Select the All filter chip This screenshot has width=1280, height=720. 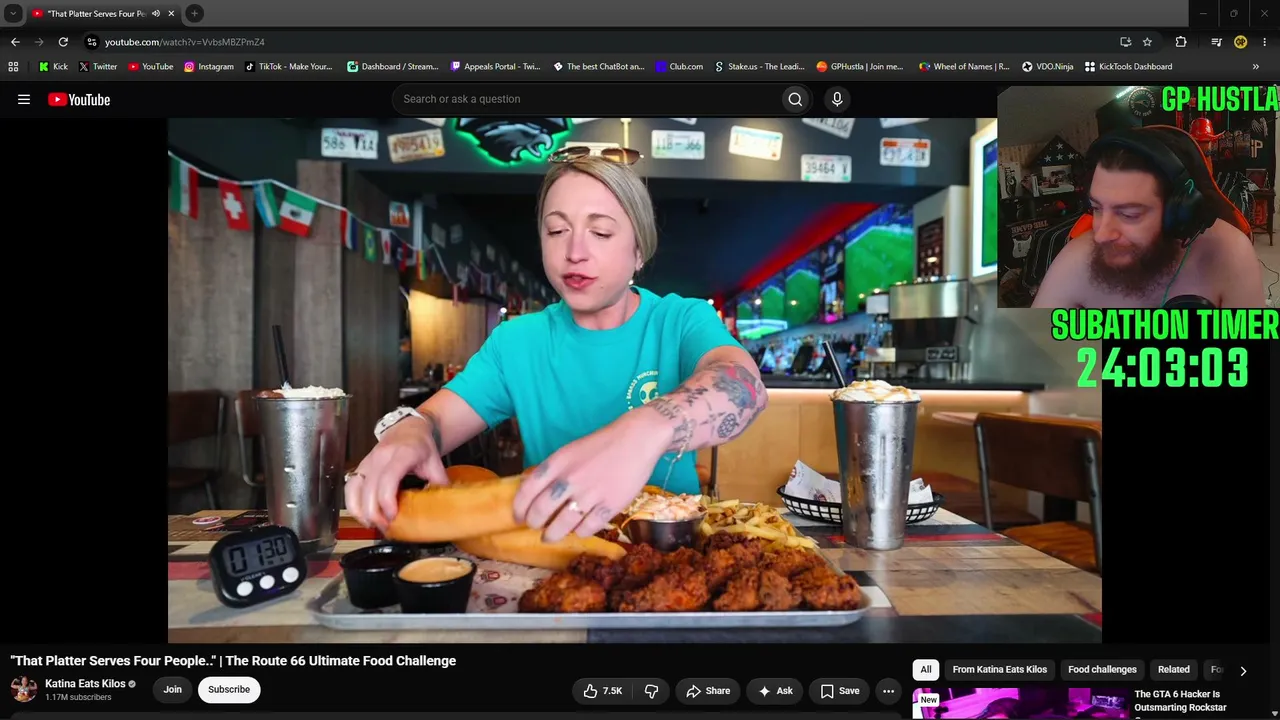click(926, 670)
